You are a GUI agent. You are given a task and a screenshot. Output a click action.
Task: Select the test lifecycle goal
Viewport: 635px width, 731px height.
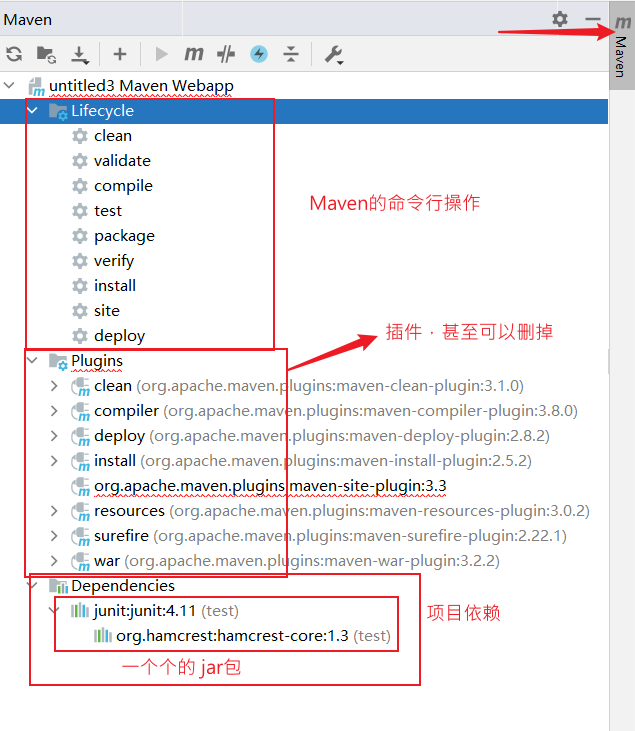point(108,211)
